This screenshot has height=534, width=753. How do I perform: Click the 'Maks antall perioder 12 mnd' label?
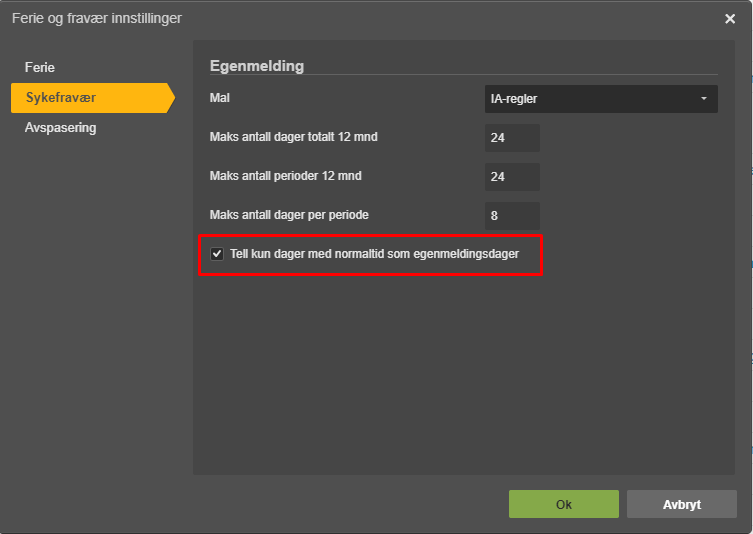(285, 176)
